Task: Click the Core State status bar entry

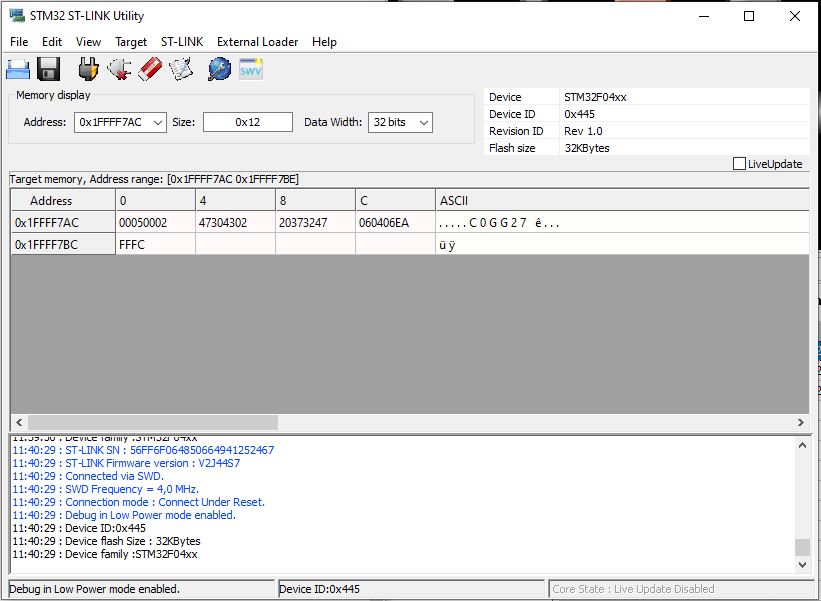Action: [x=633, y=589]
